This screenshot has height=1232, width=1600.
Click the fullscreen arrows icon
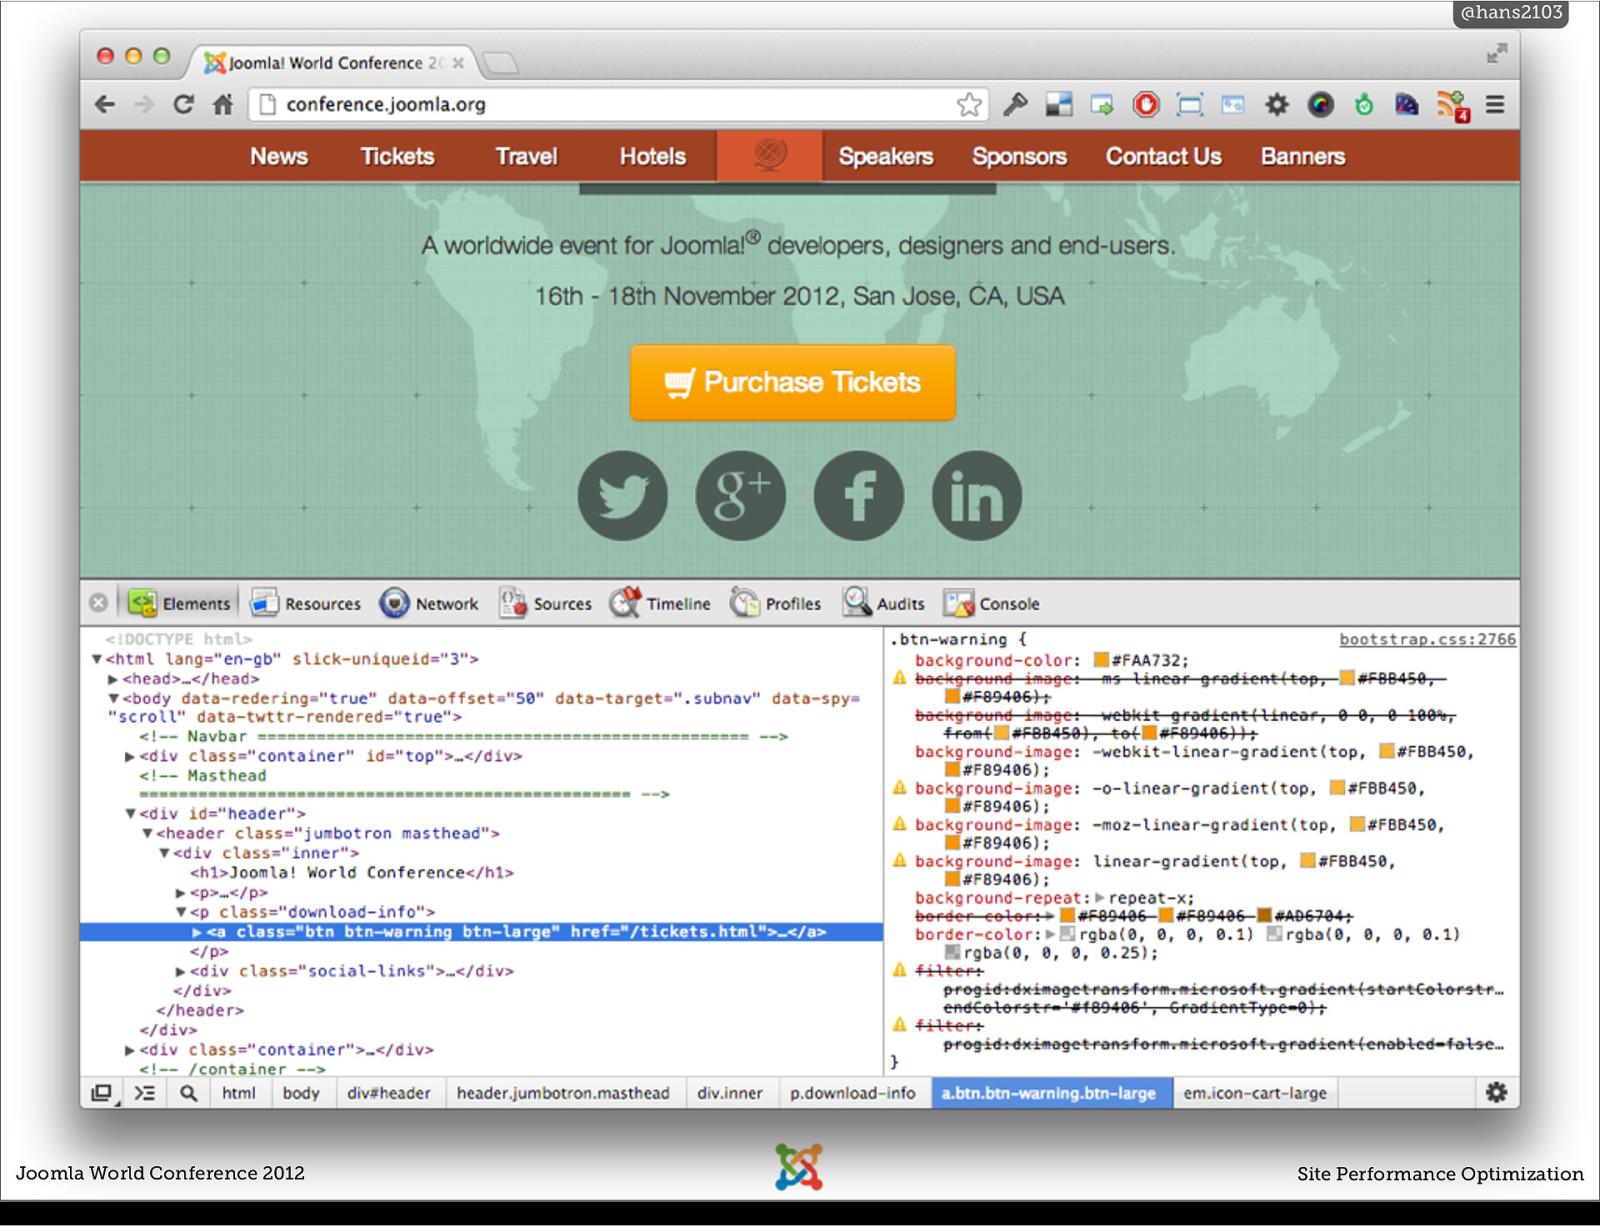click(x=1496, y=53)
